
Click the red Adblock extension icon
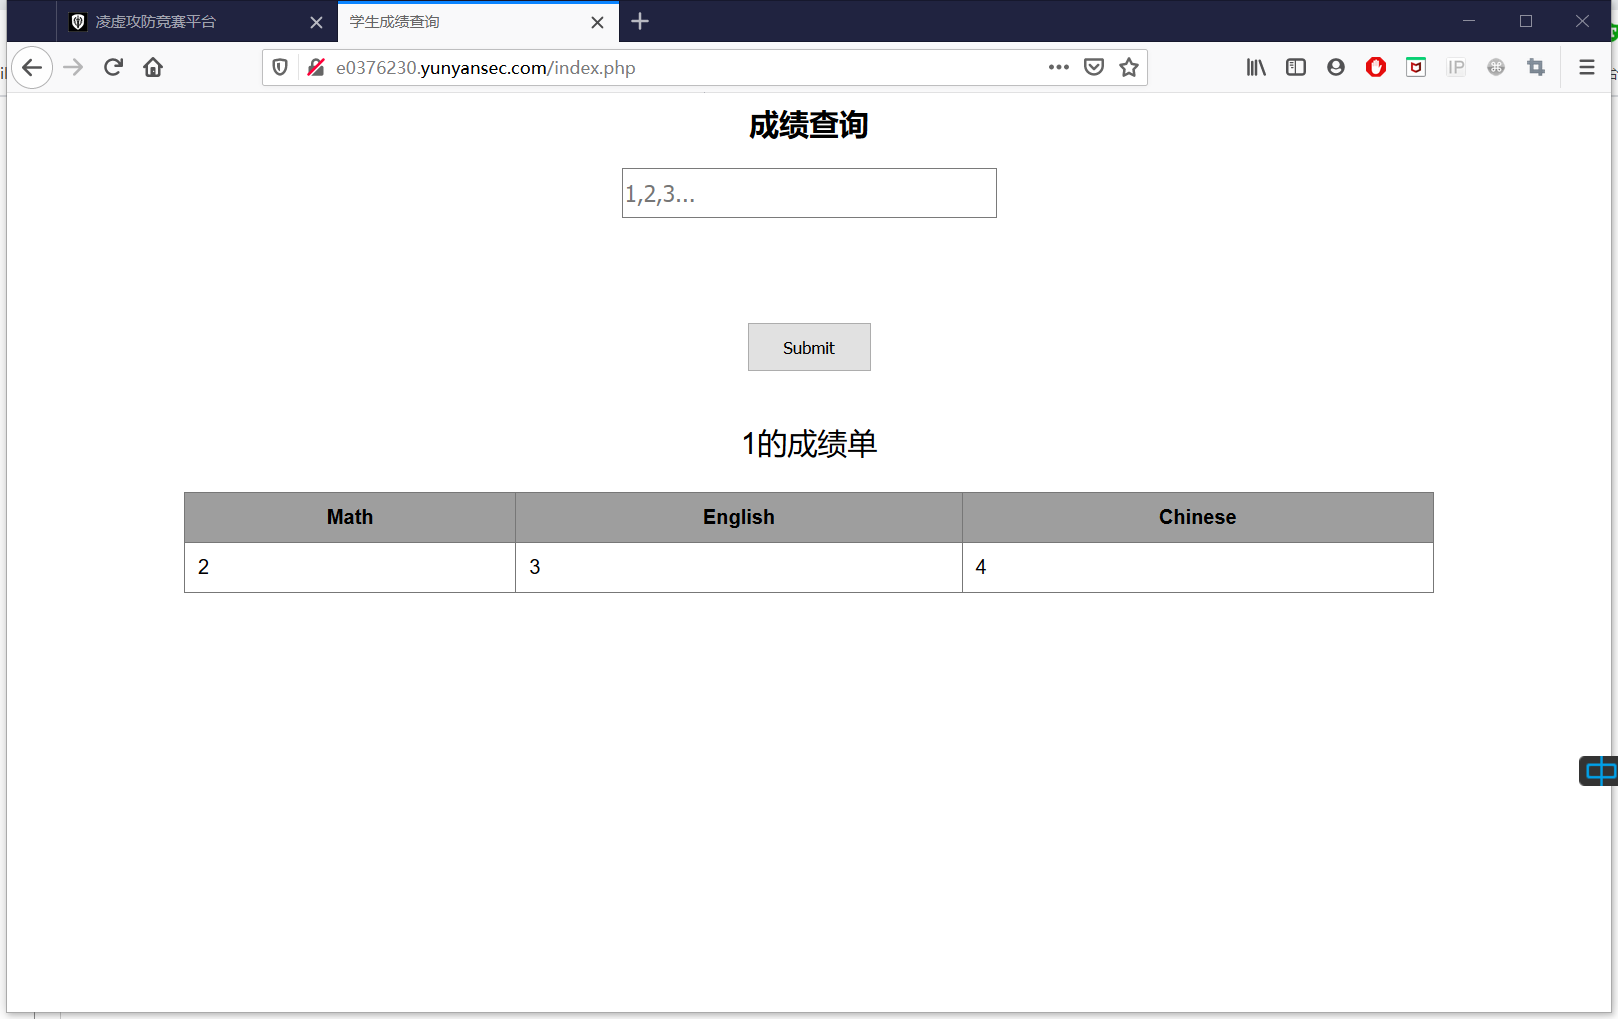[1376, 67]
